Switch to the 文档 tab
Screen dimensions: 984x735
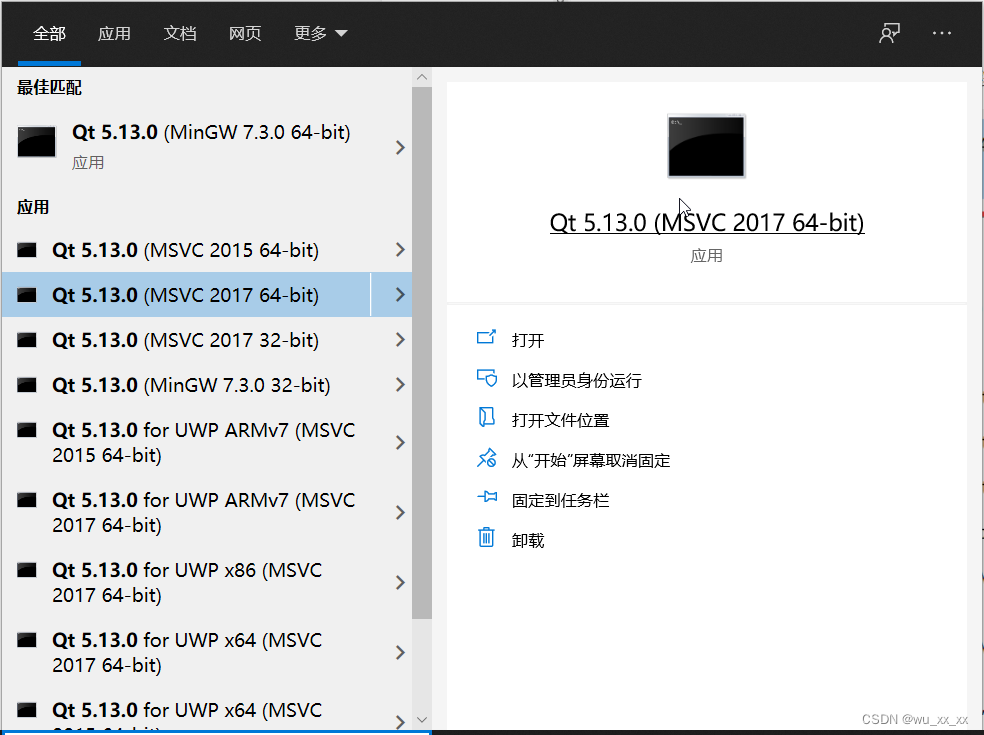pos(180,33)
